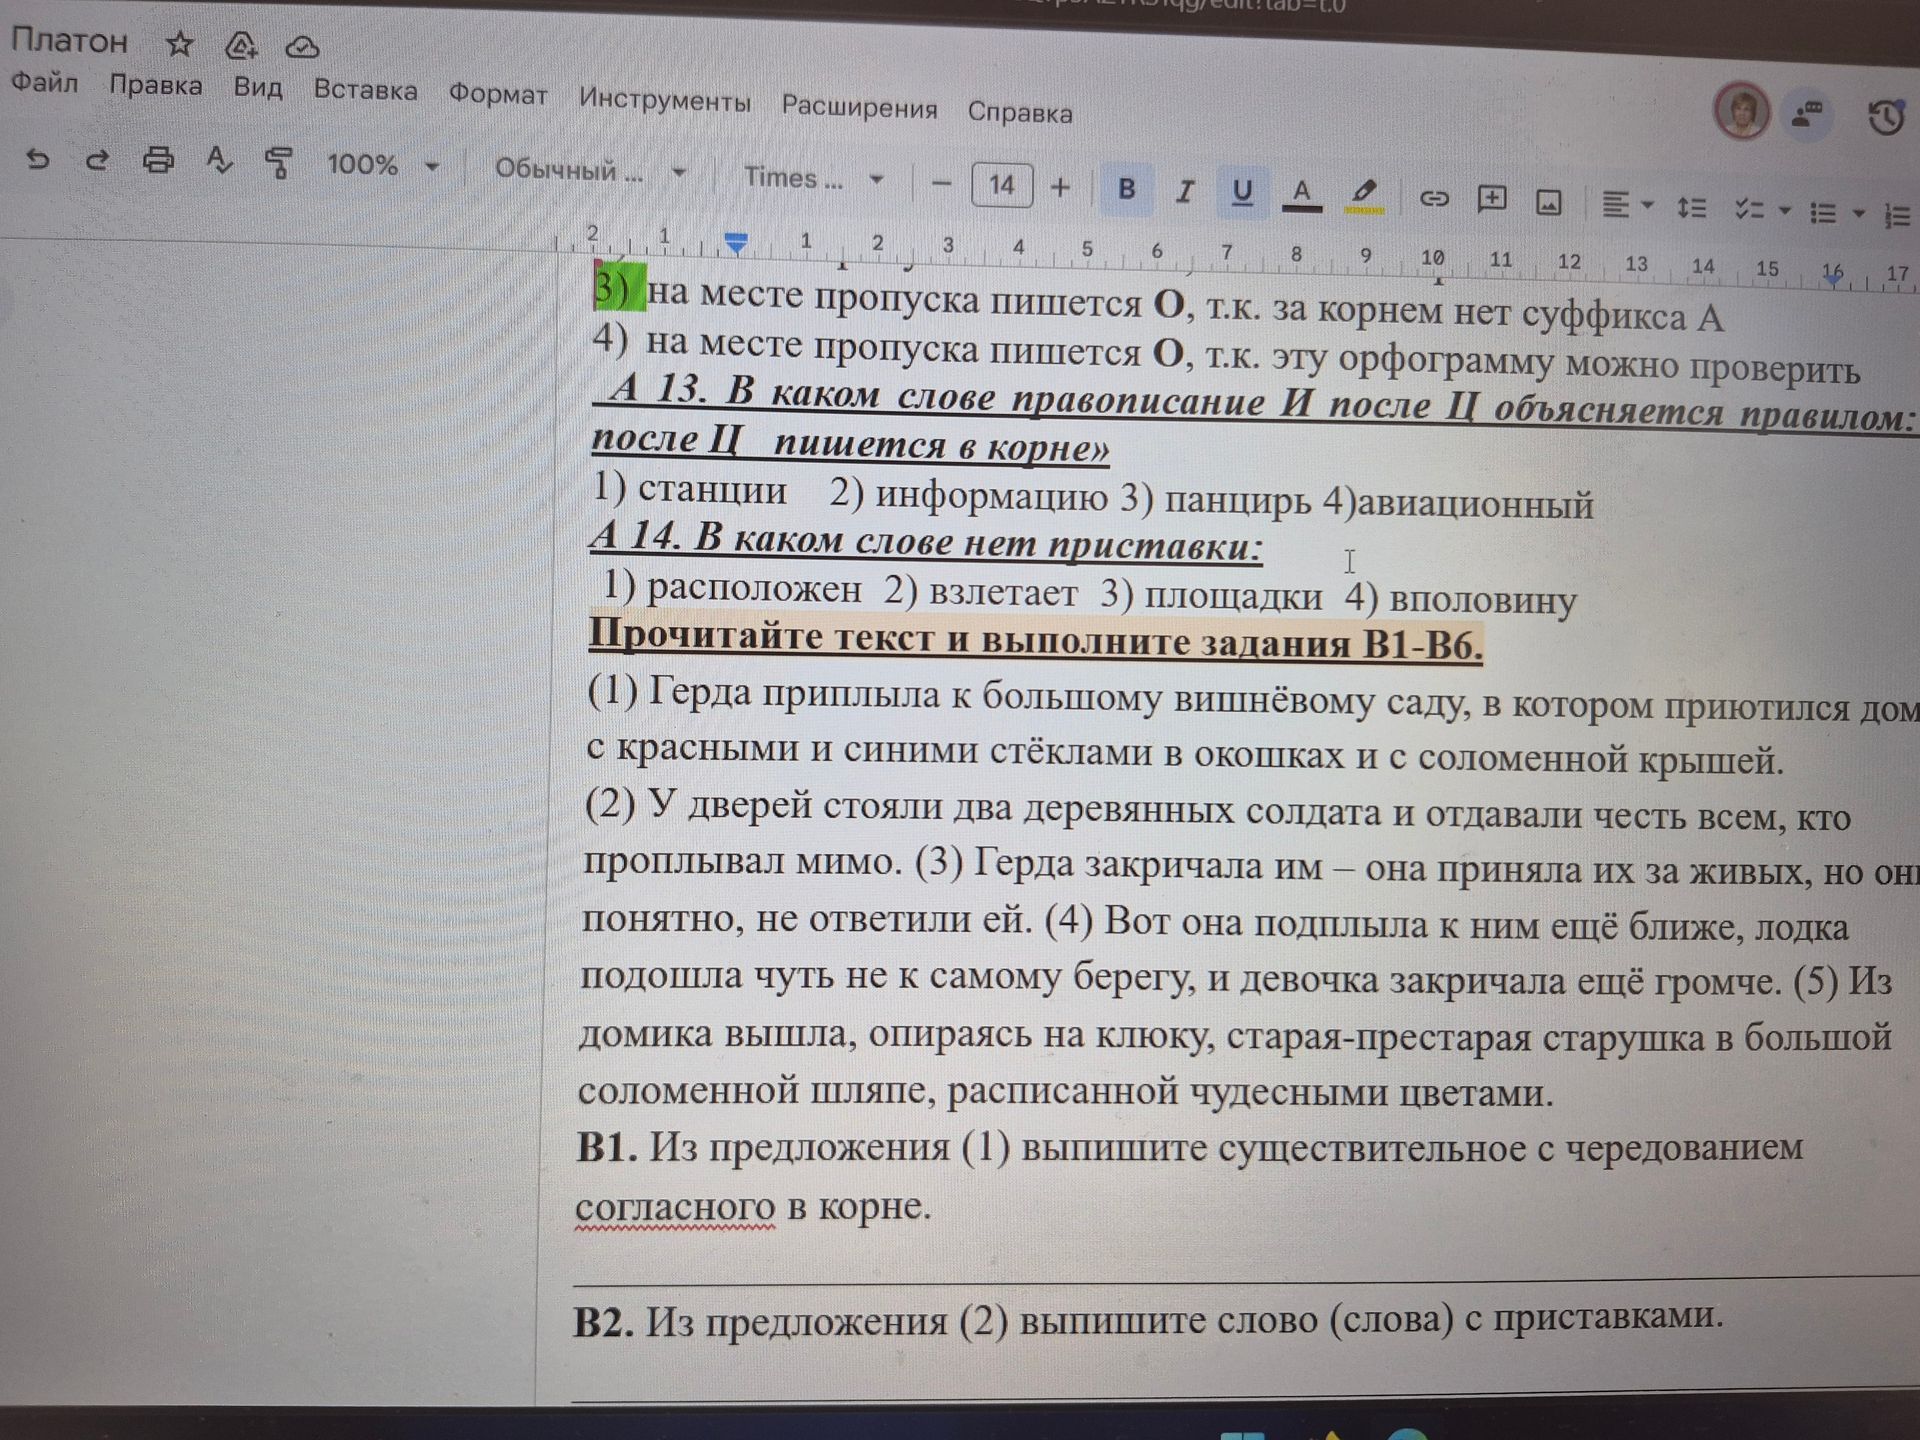Click the word станции in A13

click(x=712, y=489)
